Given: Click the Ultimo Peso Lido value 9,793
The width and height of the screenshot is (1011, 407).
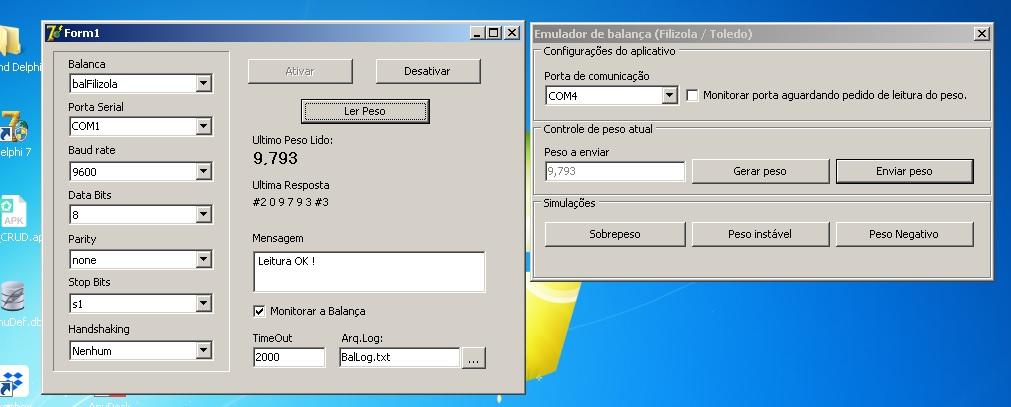Looking at the screenshot, I should click(x=275, y=158).
